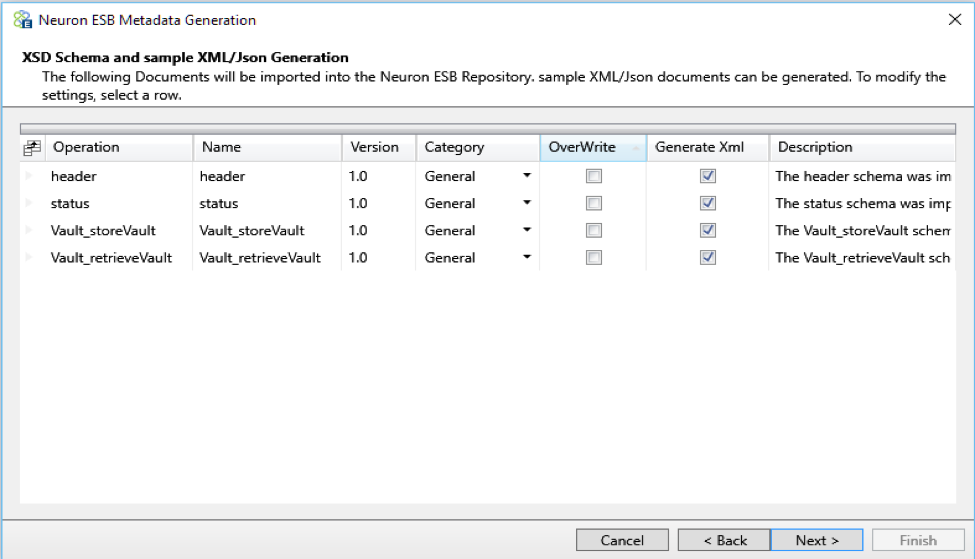Check OverWrite for Vault_retrieveVault
This screenshot has width=975, height=559.
point(594,257)
